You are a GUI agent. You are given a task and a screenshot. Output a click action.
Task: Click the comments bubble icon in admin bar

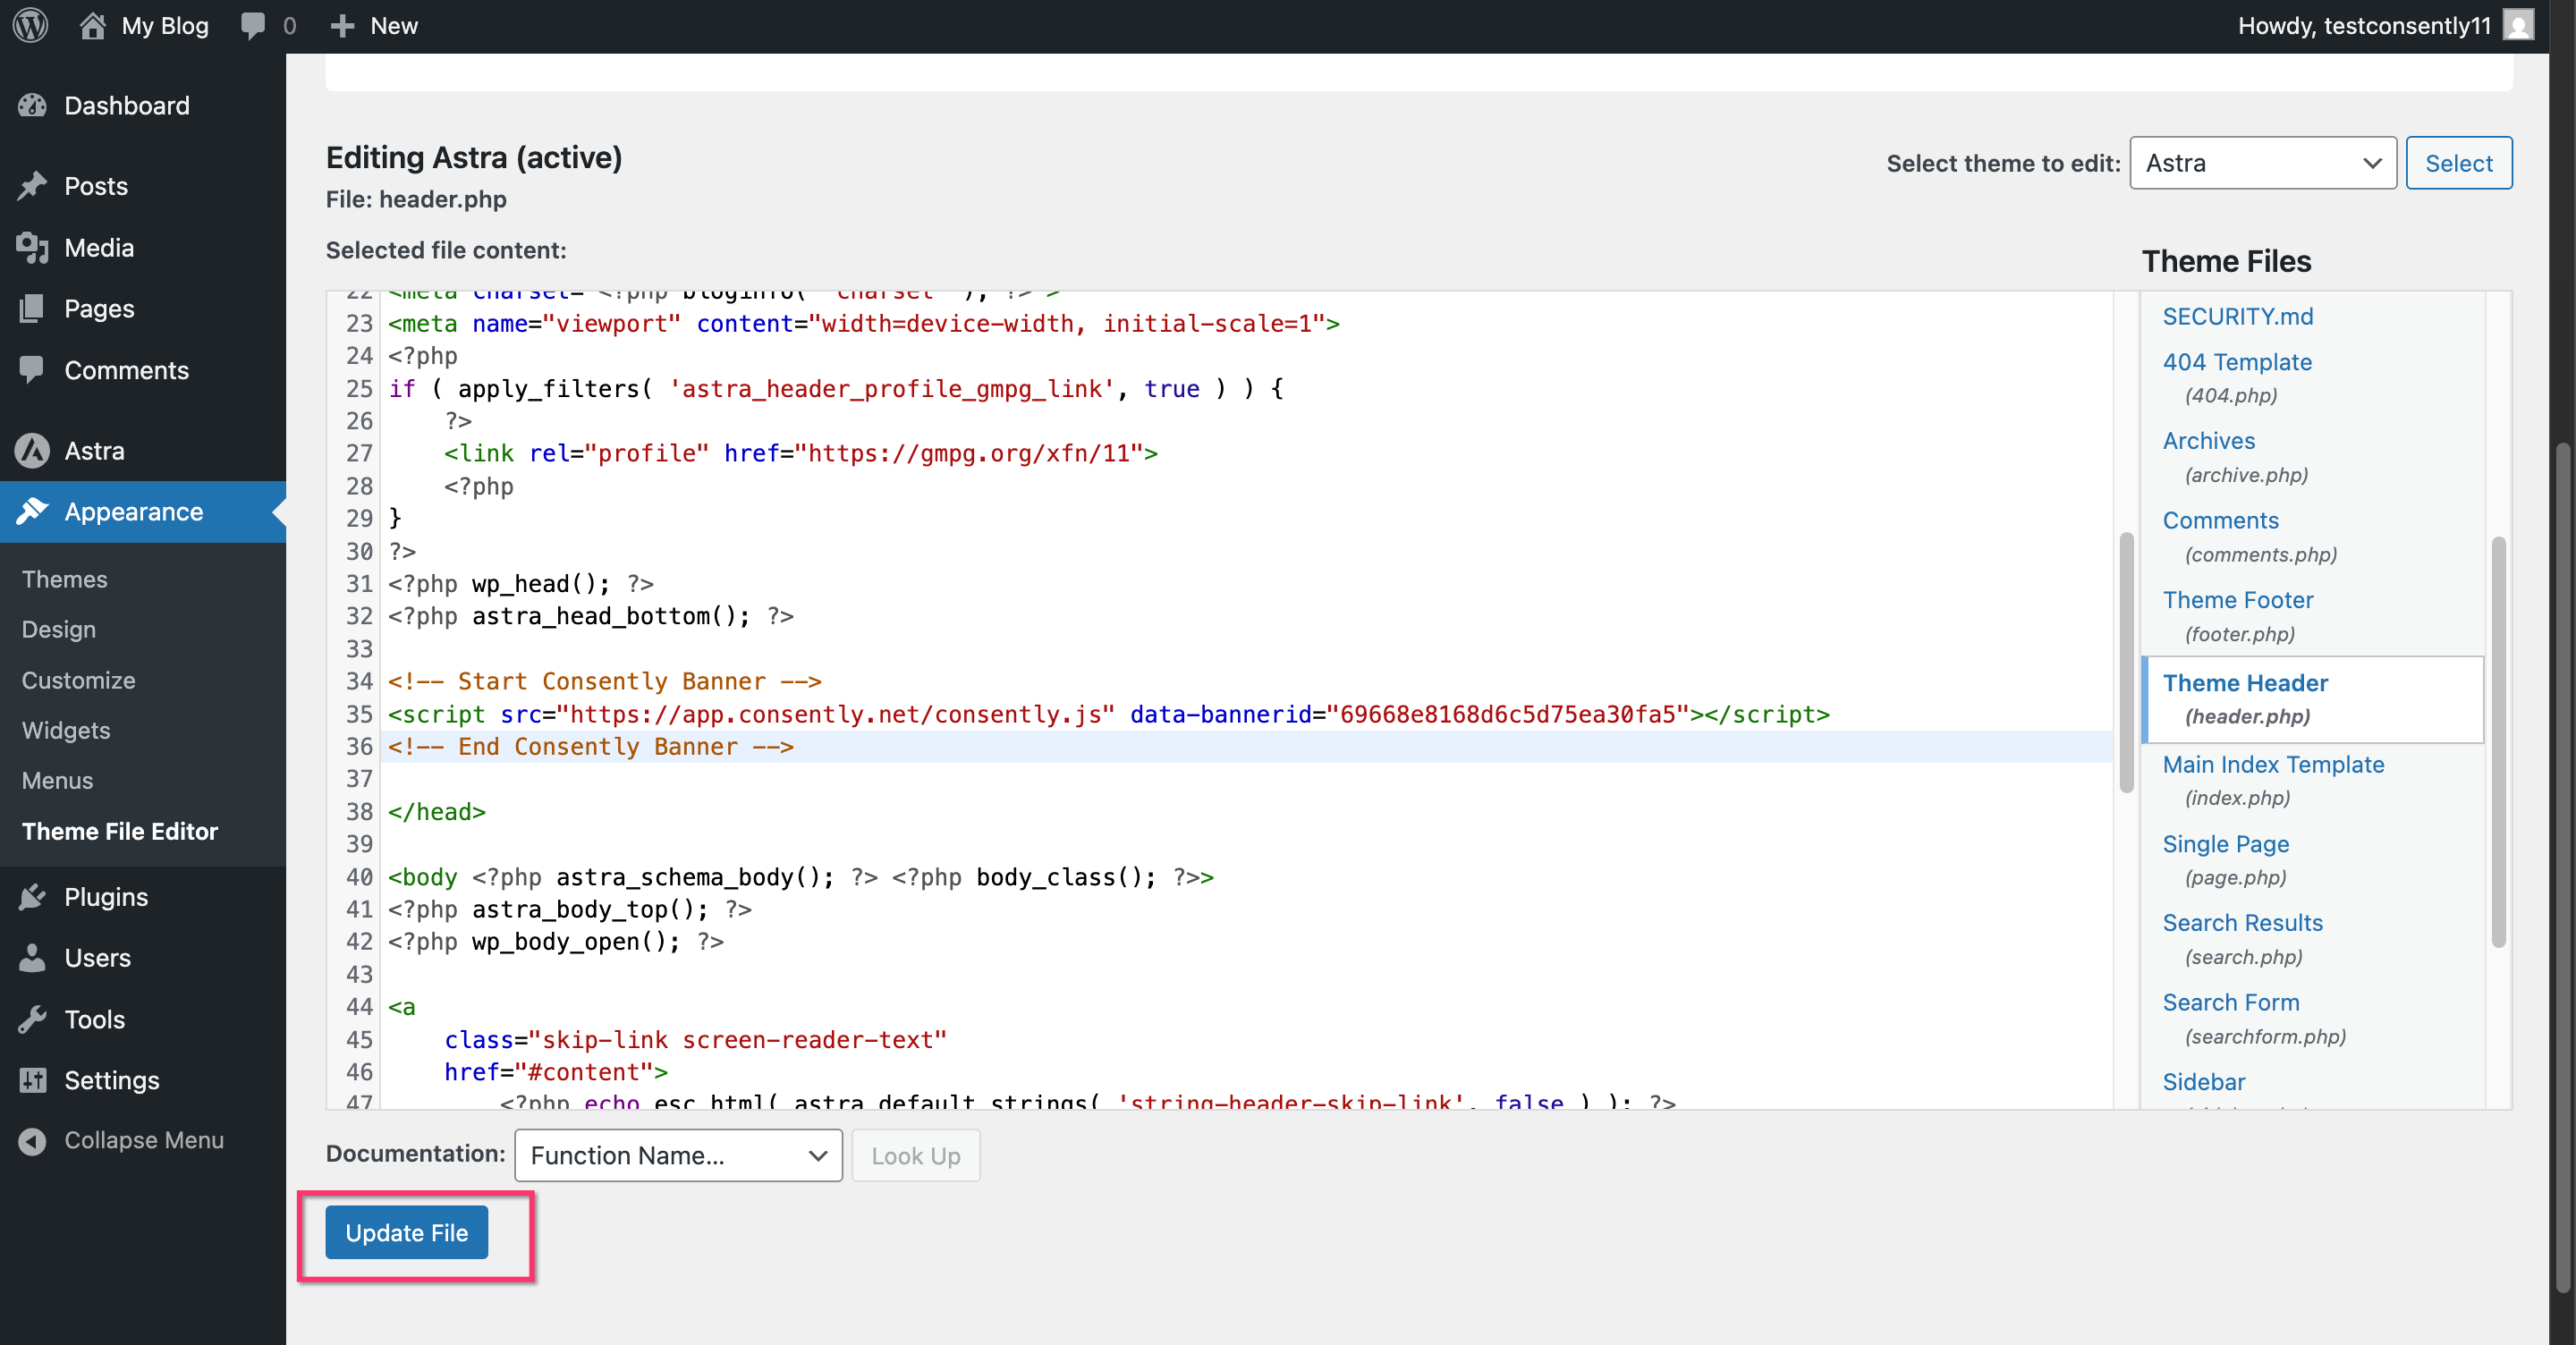coord(253,25)
